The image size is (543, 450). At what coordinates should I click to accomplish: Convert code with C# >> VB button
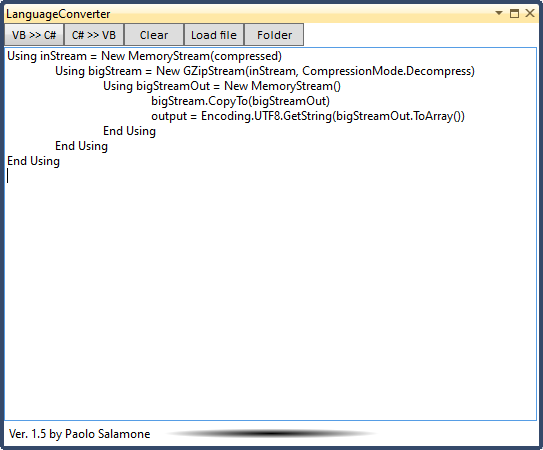(94, 35)
